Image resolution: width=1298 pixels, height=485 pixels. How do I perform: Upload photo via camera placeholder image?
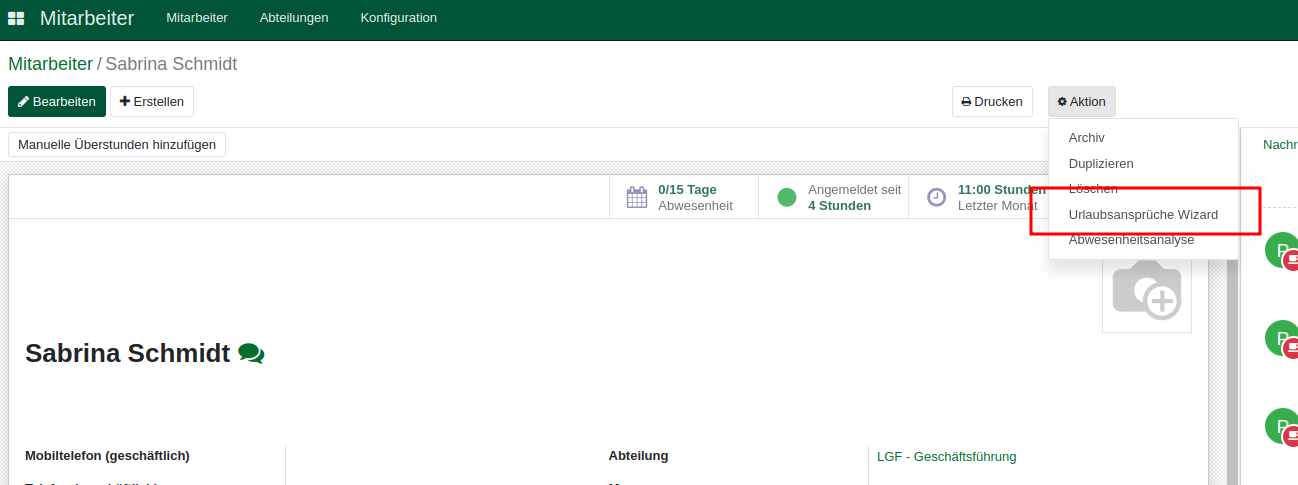(1147, 291)
